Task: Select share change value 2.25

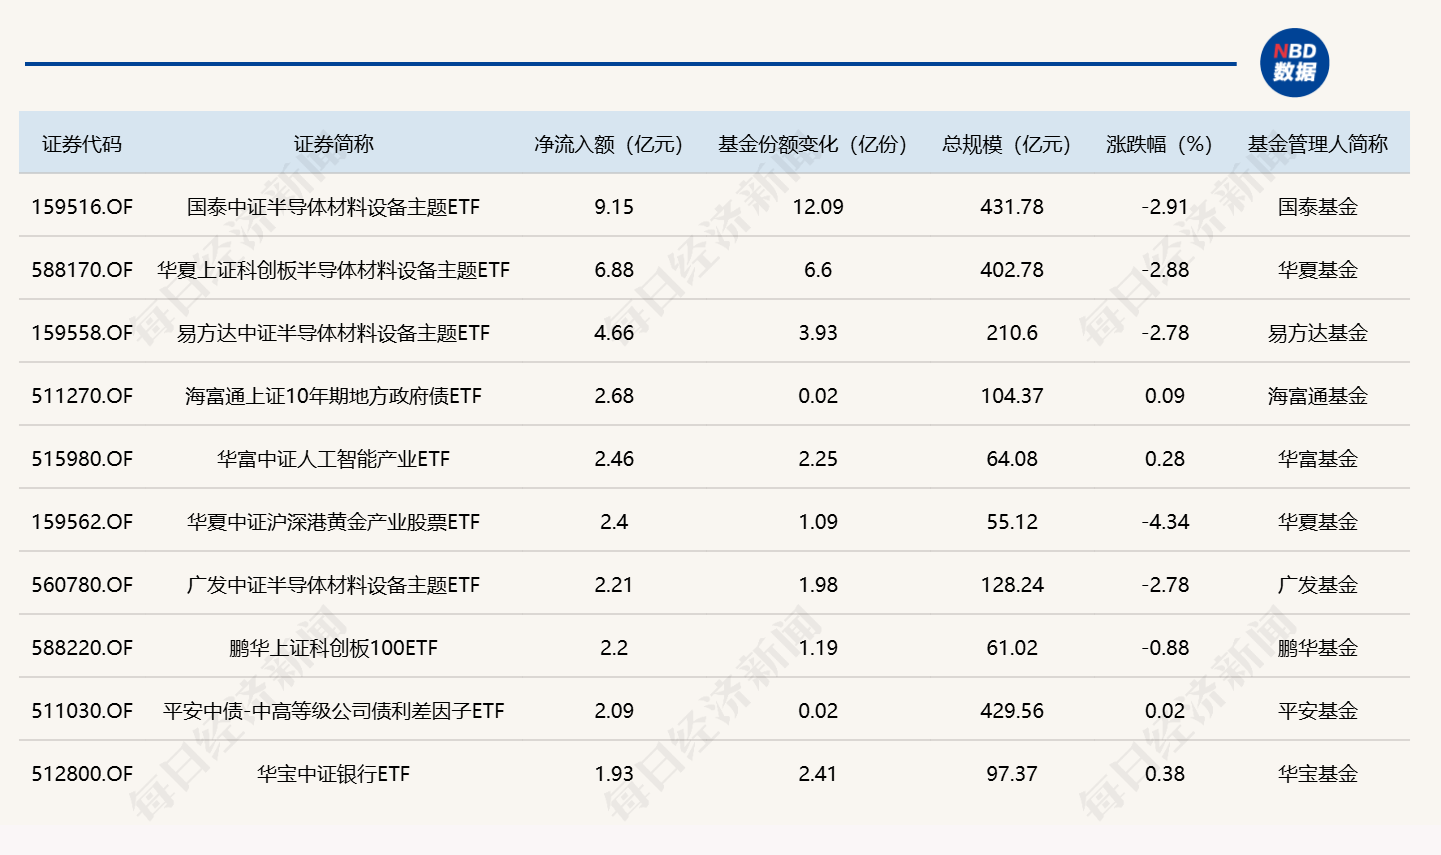Action: tap(818, 459)
